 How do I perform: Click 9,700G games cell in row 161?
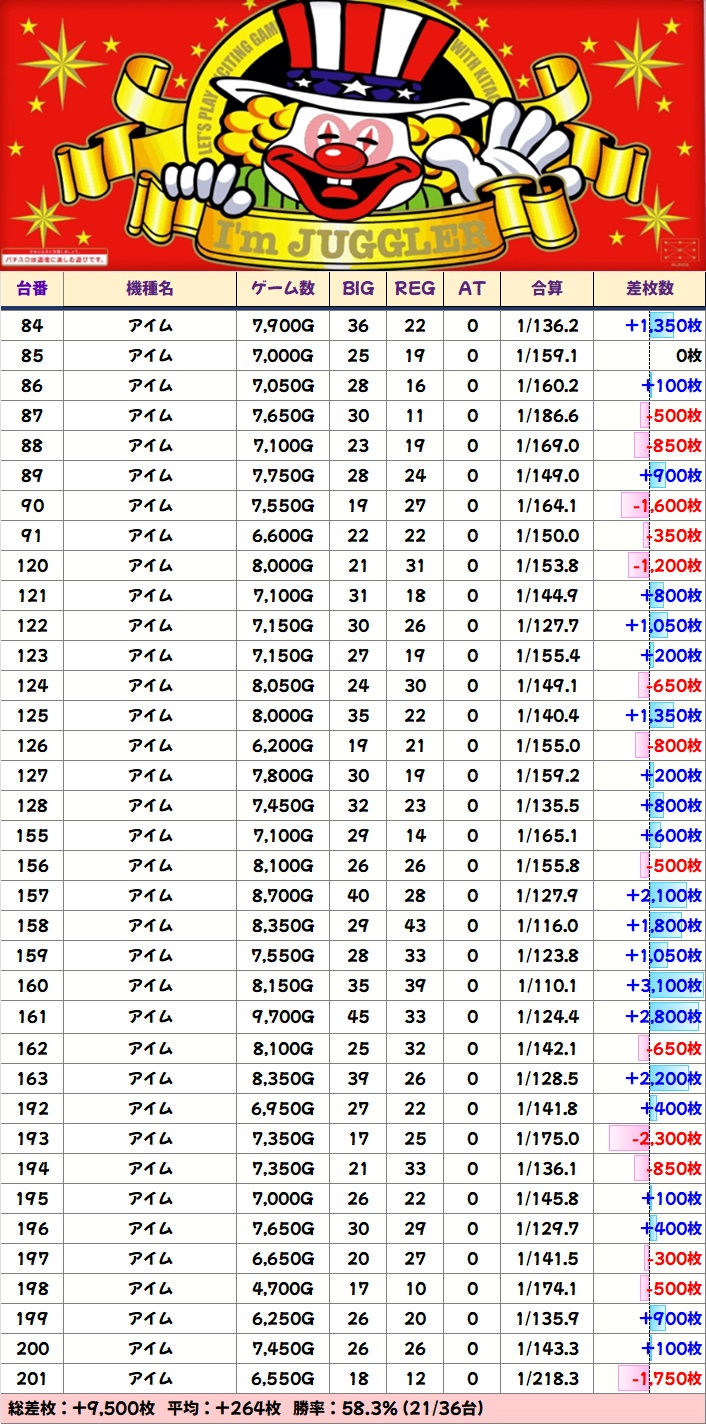click(x=283, y=1018)
